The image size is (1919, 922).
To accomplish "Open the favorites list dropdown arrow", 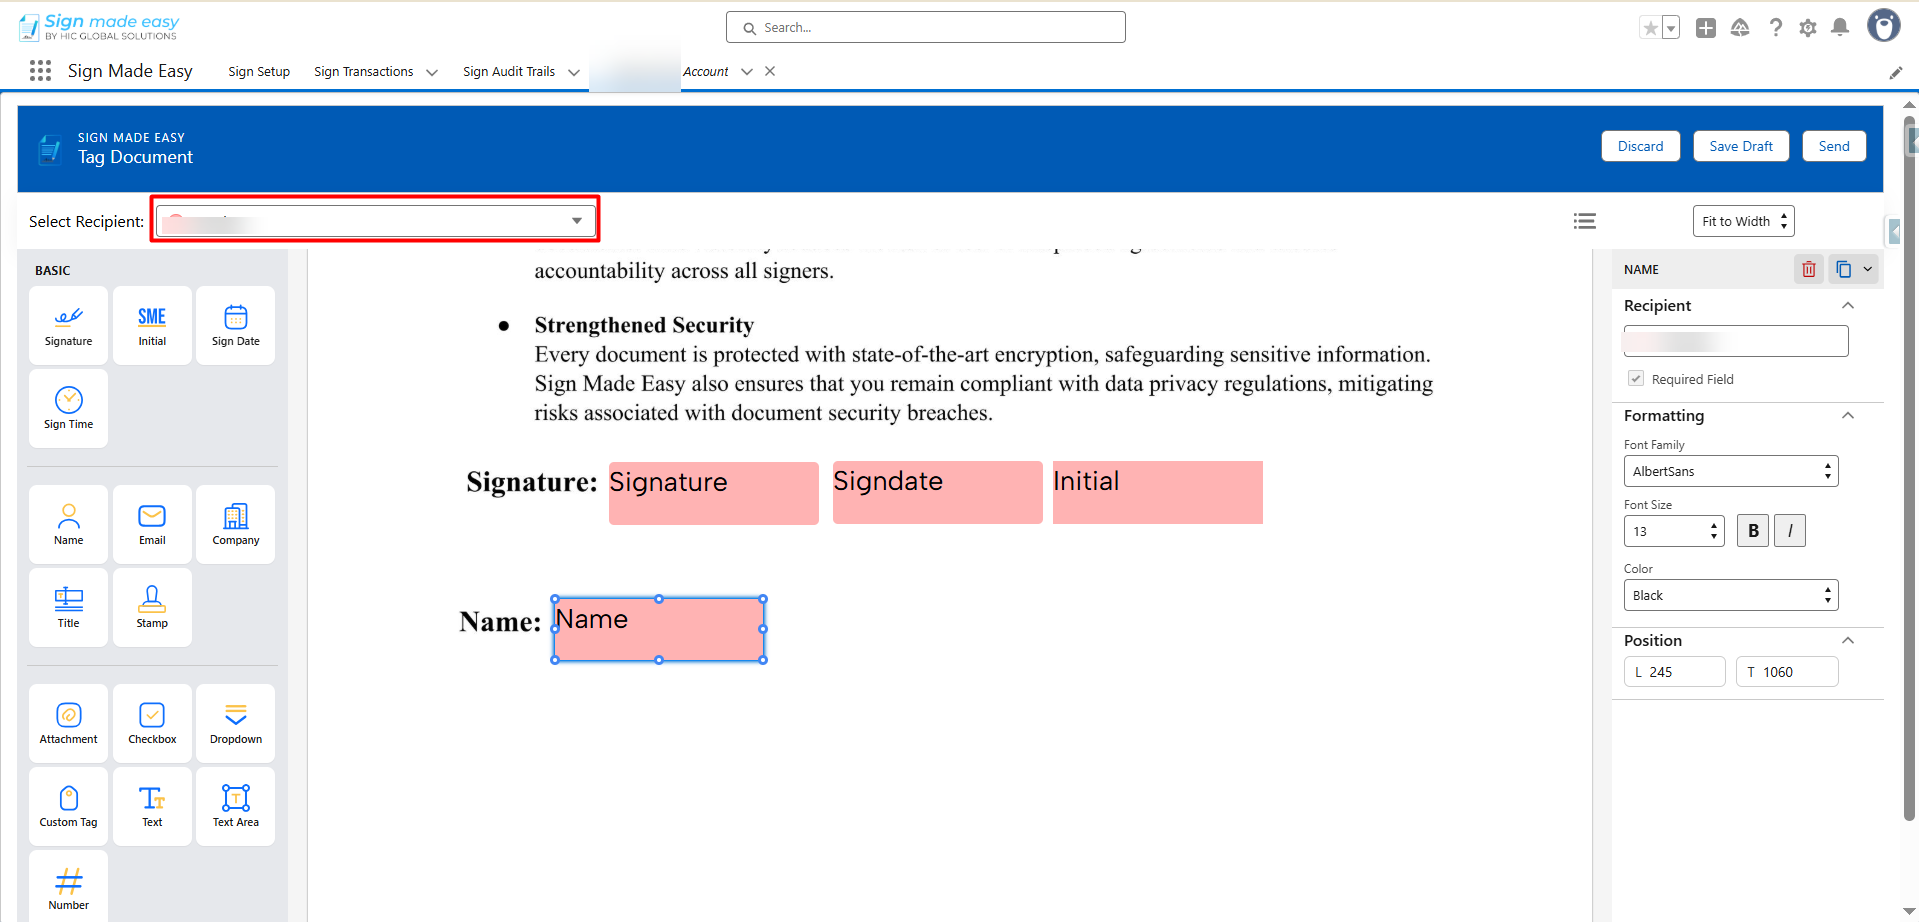I will [x=1671, y=28].
